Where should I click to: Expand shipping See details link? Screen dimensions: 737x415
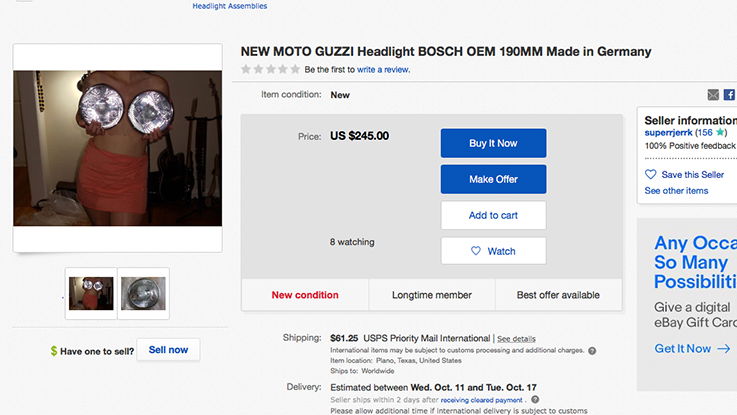click(516, 339)
